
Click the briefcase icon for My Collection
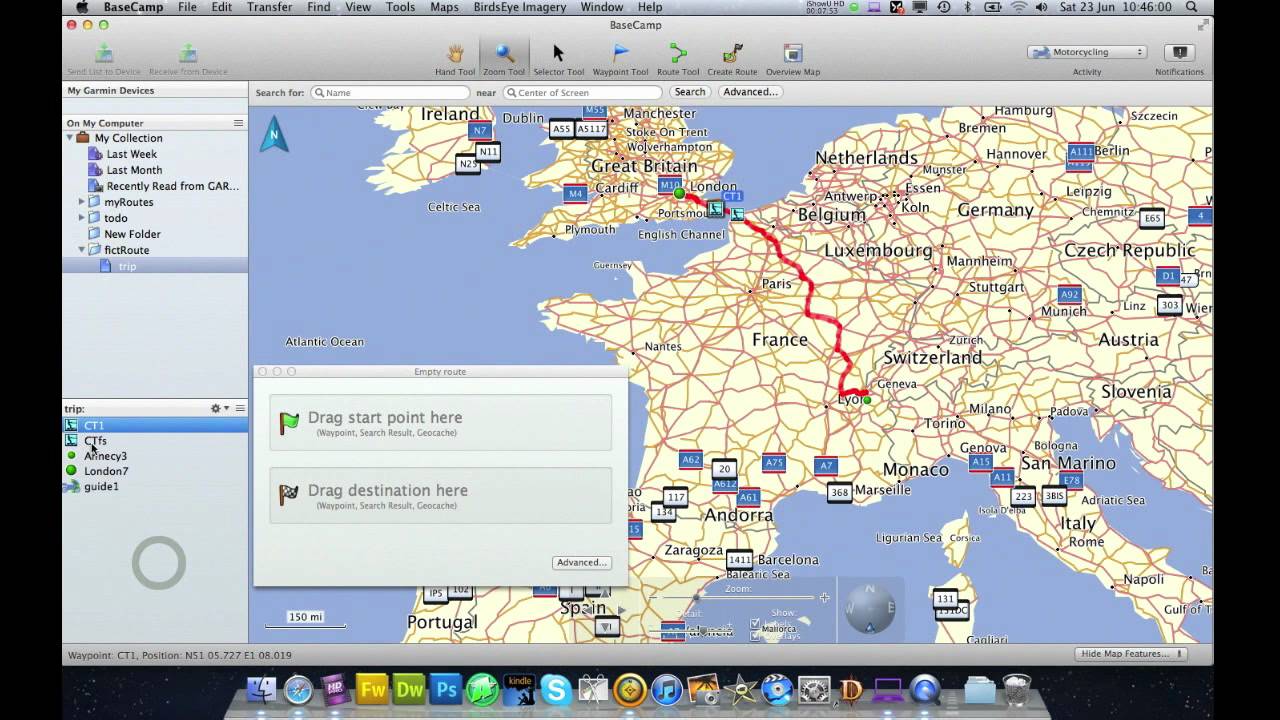click(x=84, y=138)
